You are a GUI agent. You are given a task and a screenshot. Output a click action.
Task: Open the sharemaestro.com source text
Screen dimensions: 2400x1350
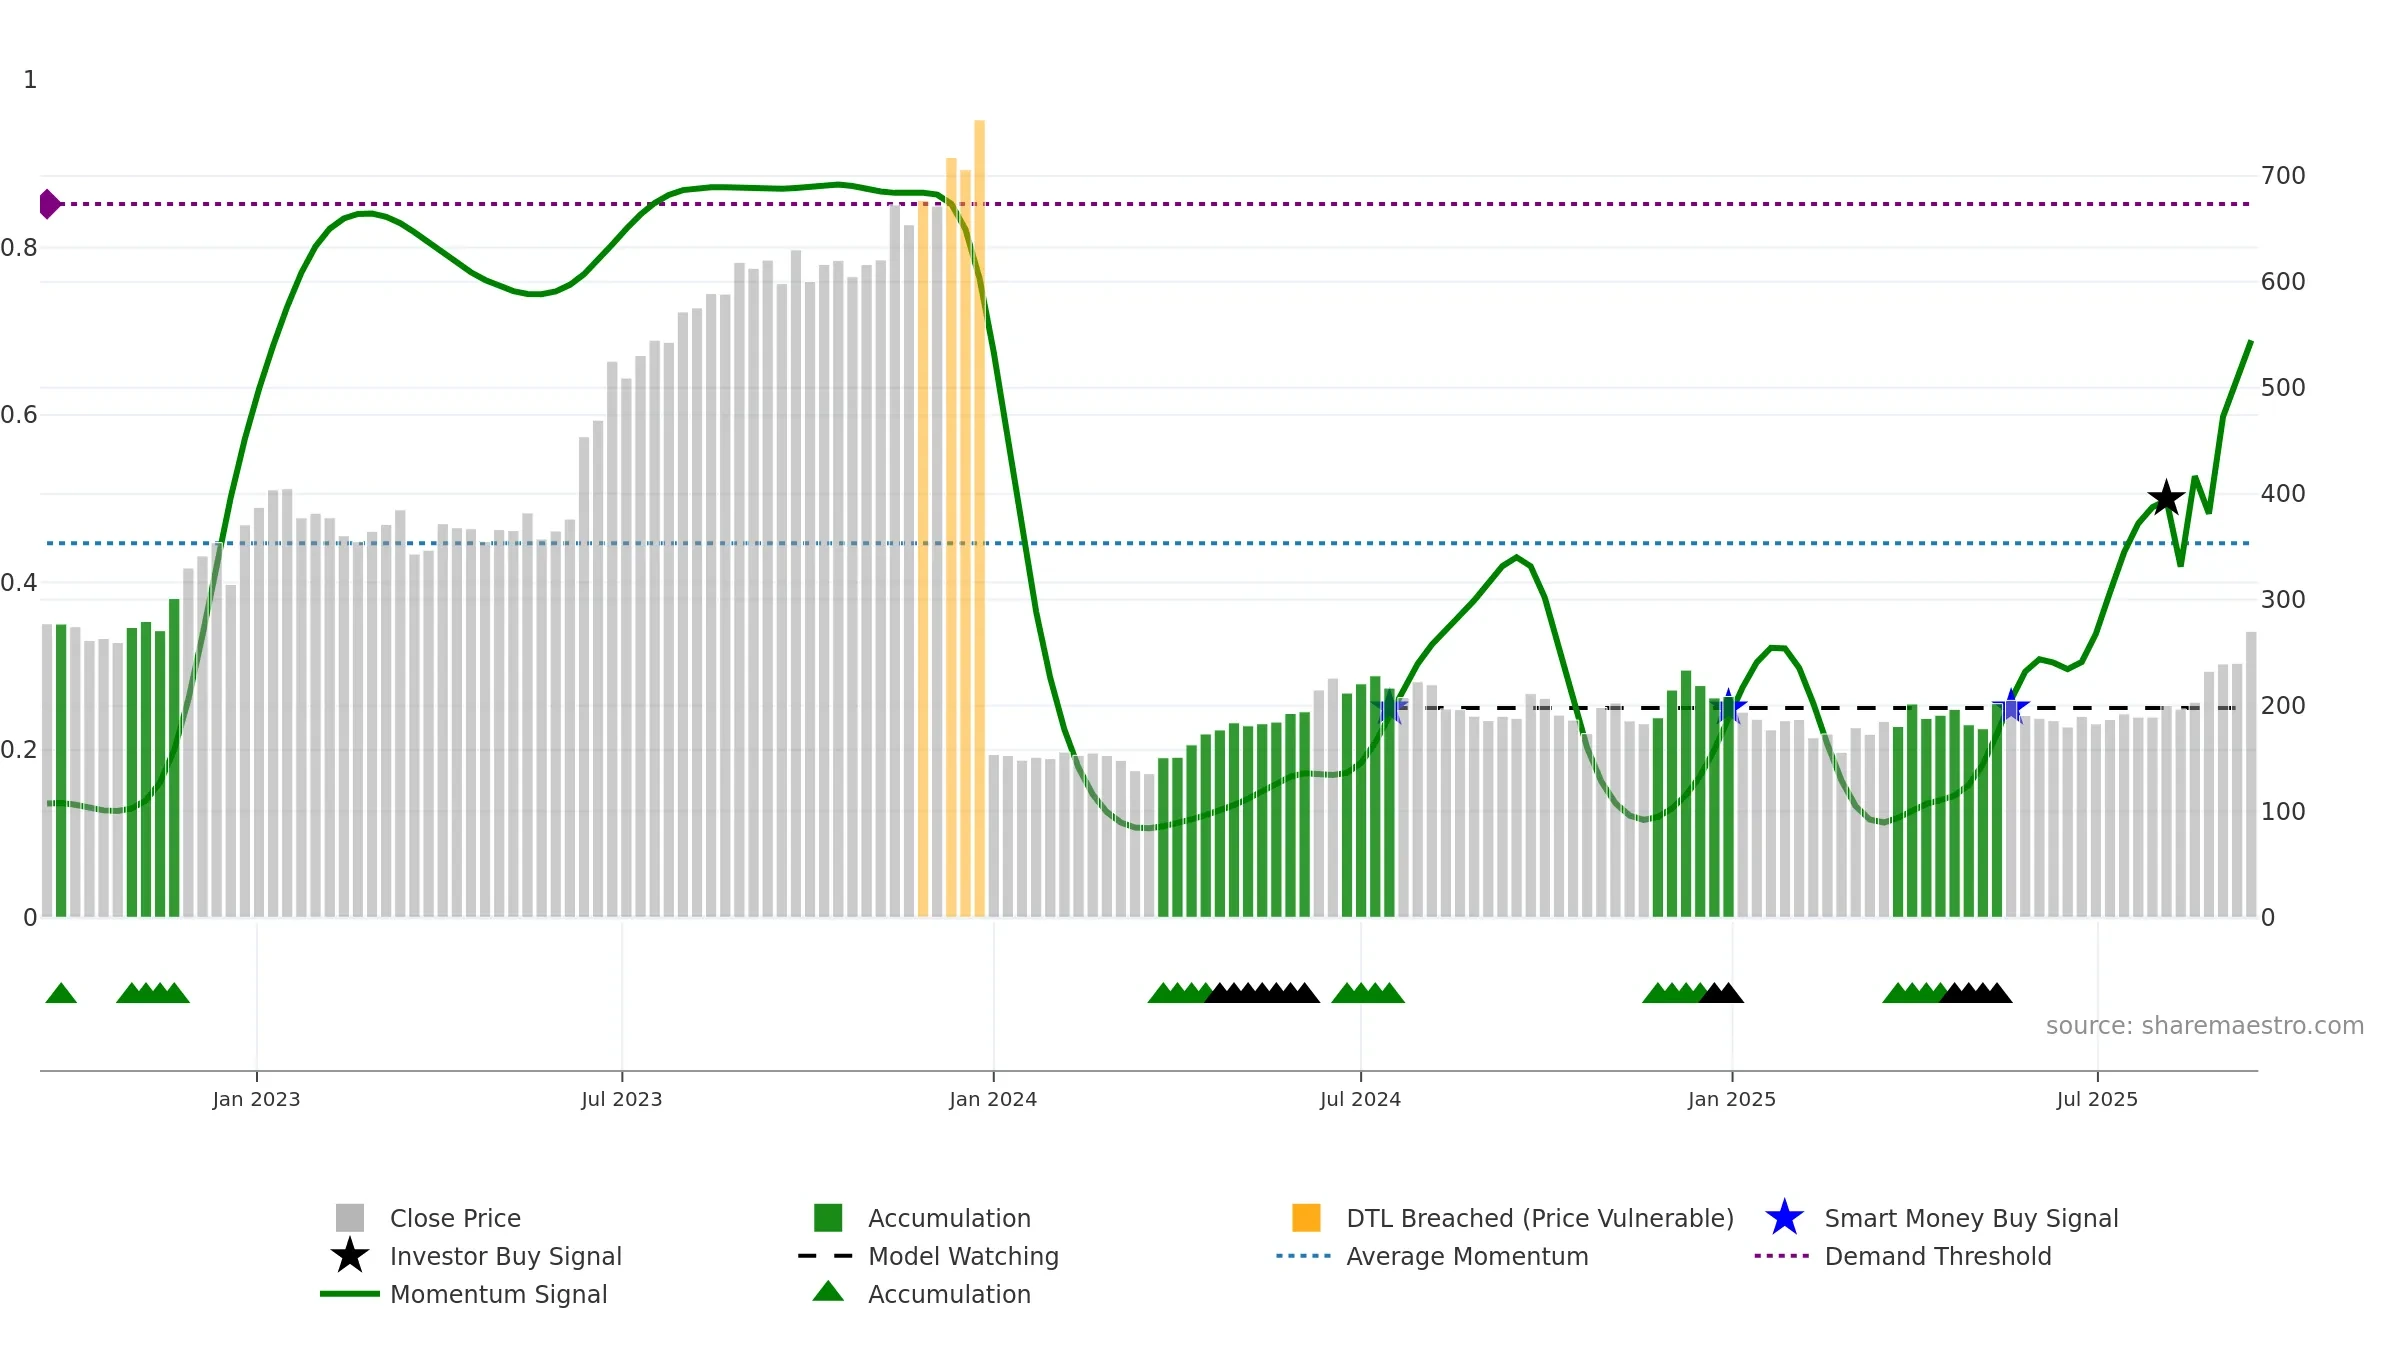pyautogui.click(x=2205, y=1026)
